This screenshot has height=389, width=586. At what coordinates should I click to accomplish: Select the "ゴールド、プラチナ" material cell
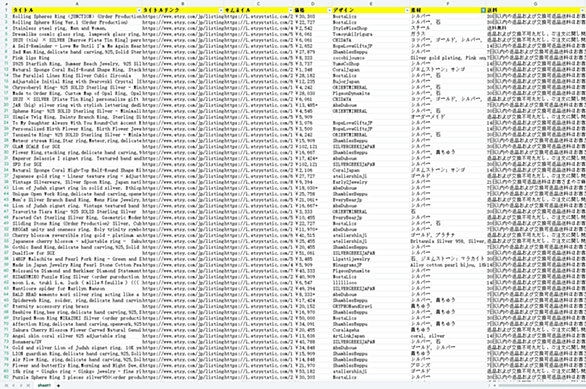(448, 235)
